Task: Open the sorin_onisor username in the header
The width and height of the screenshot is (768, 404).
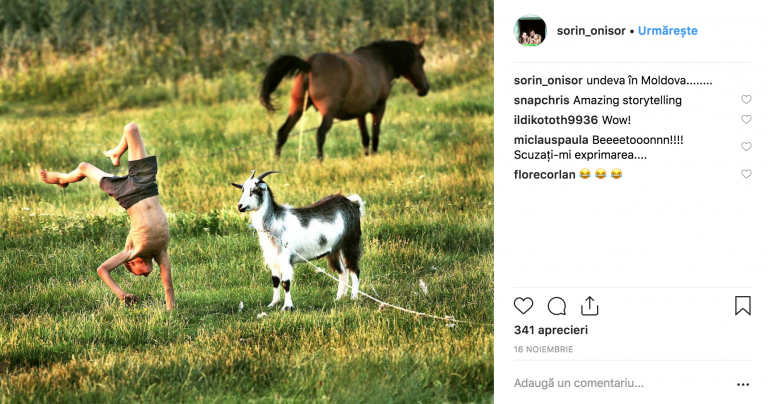Action: click(x=591, y=31)
